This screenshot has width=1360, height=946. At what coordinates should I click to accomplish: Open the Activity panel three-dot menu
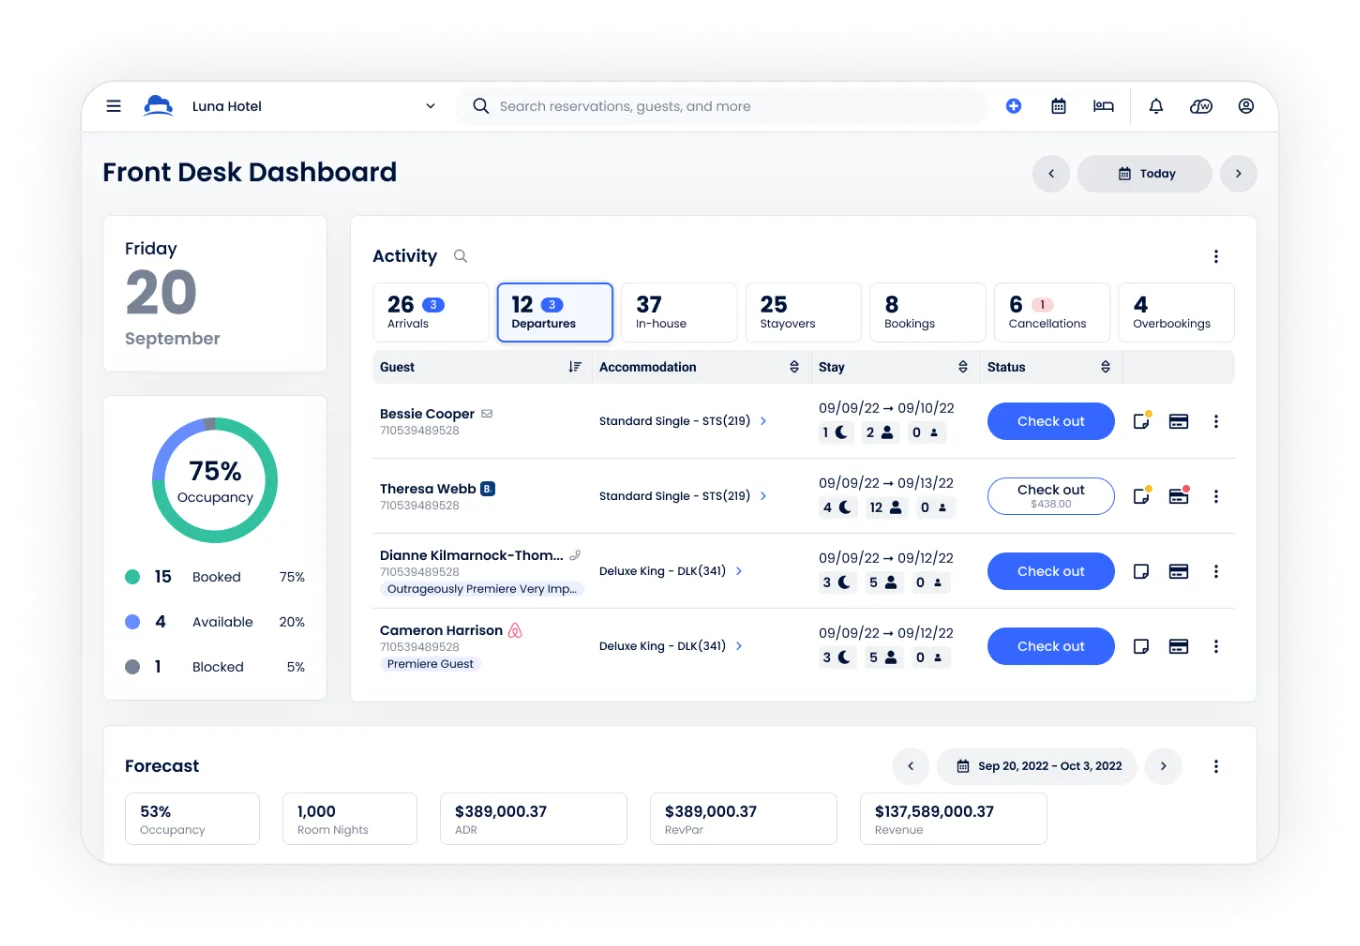1216,256
